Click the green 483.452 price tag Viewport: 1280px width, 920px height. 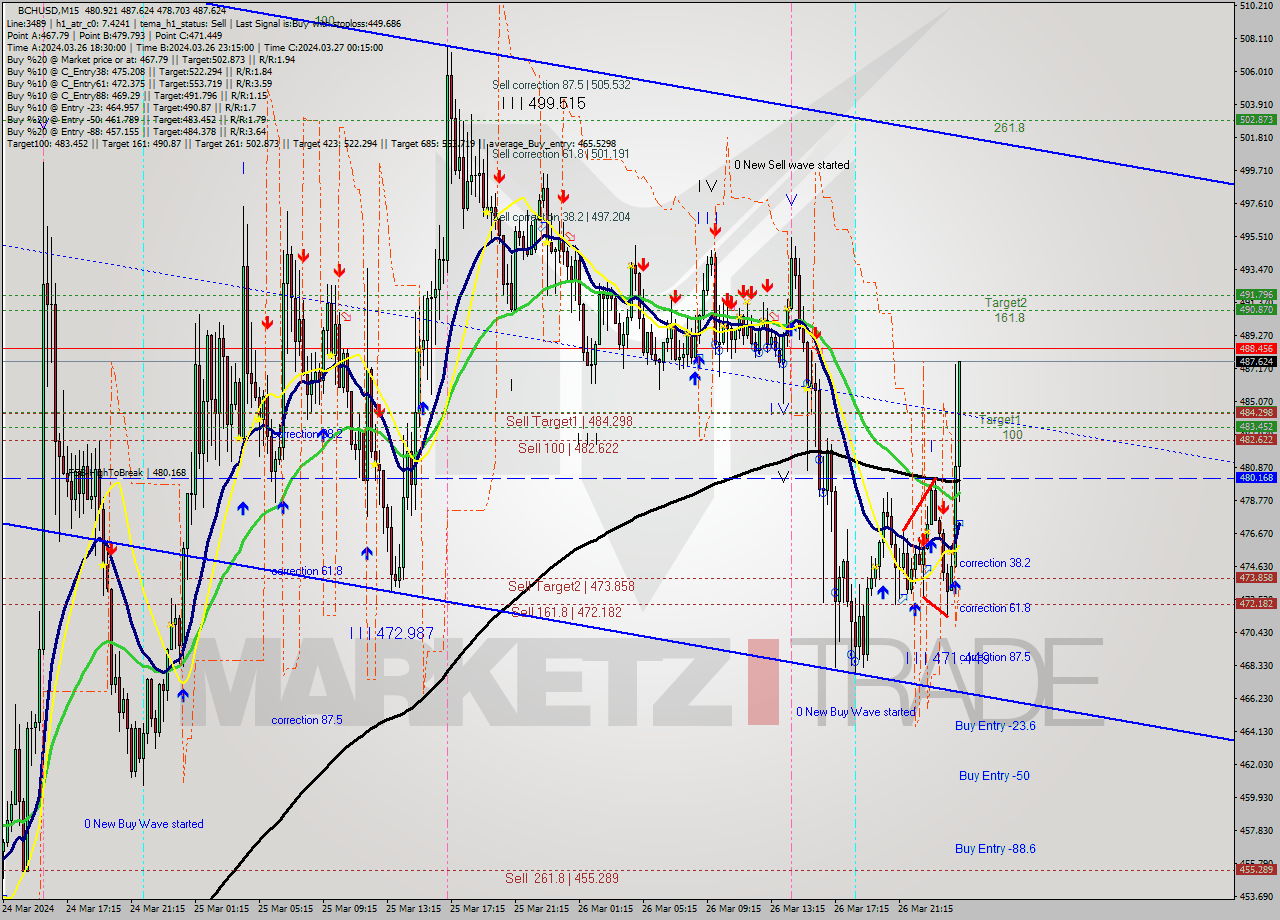[1256, 426]
